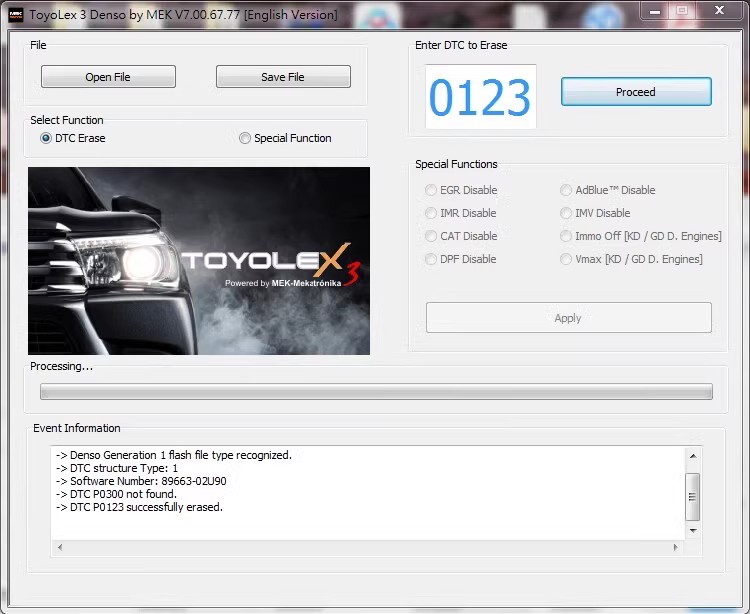Image resolution: width=750 pixels, height=614 pixels.
Task: Click the DTC code field showing 0123
Action: pos(481,97)
